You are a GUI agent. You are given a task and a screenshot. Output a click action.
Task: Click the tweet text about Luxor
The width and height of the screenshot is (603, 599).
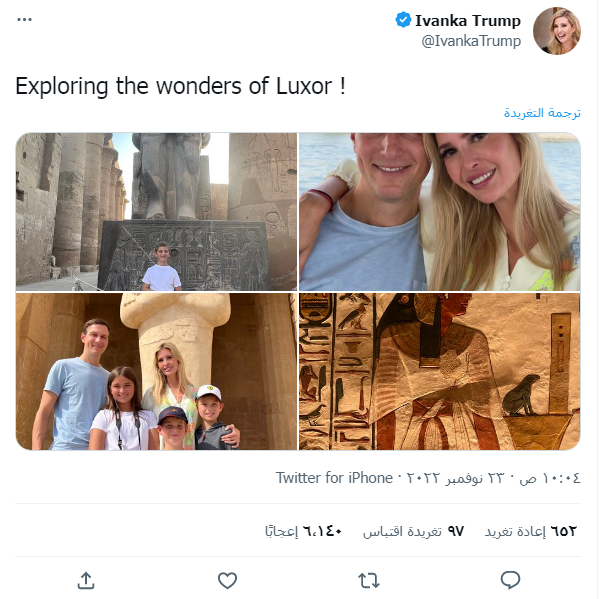(x=180, y=86)
